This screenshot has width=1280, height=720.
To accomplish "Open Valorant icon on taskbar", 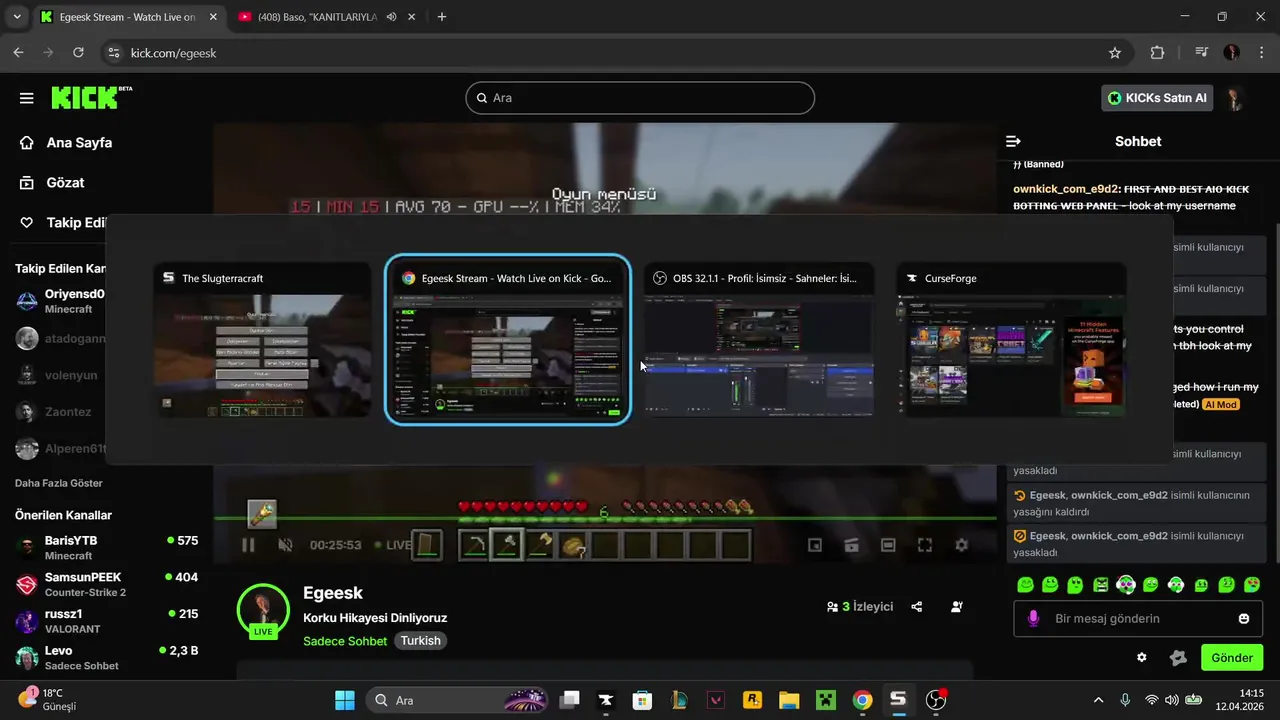I will 716,700.
